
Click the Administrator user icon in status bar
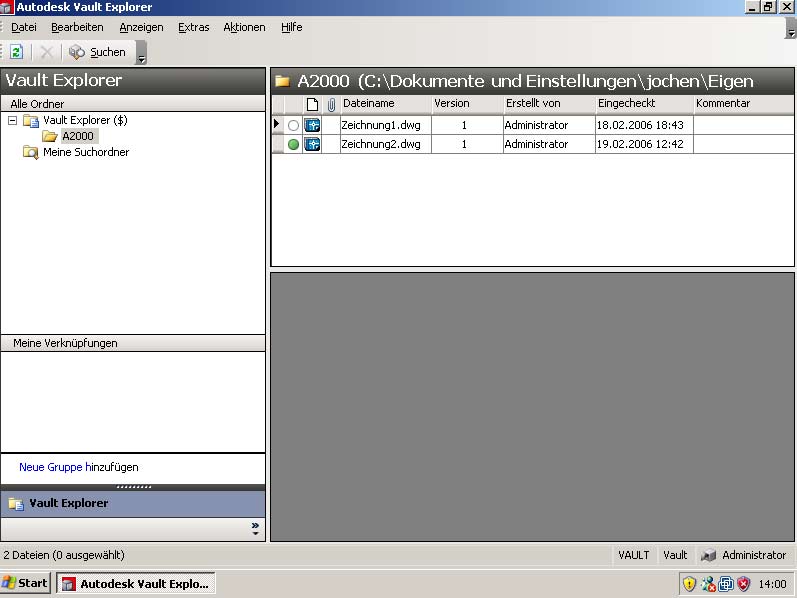(708, 556)
